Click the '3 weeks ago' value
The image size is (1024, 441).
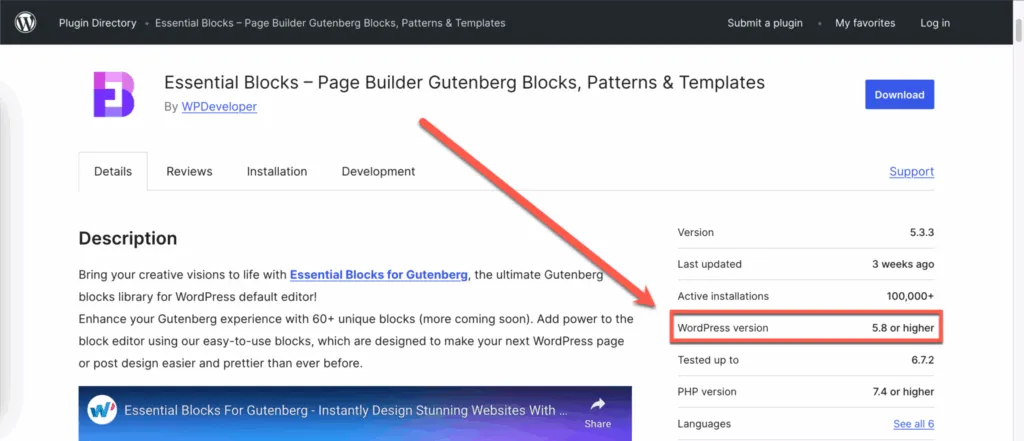pos(903,265)
